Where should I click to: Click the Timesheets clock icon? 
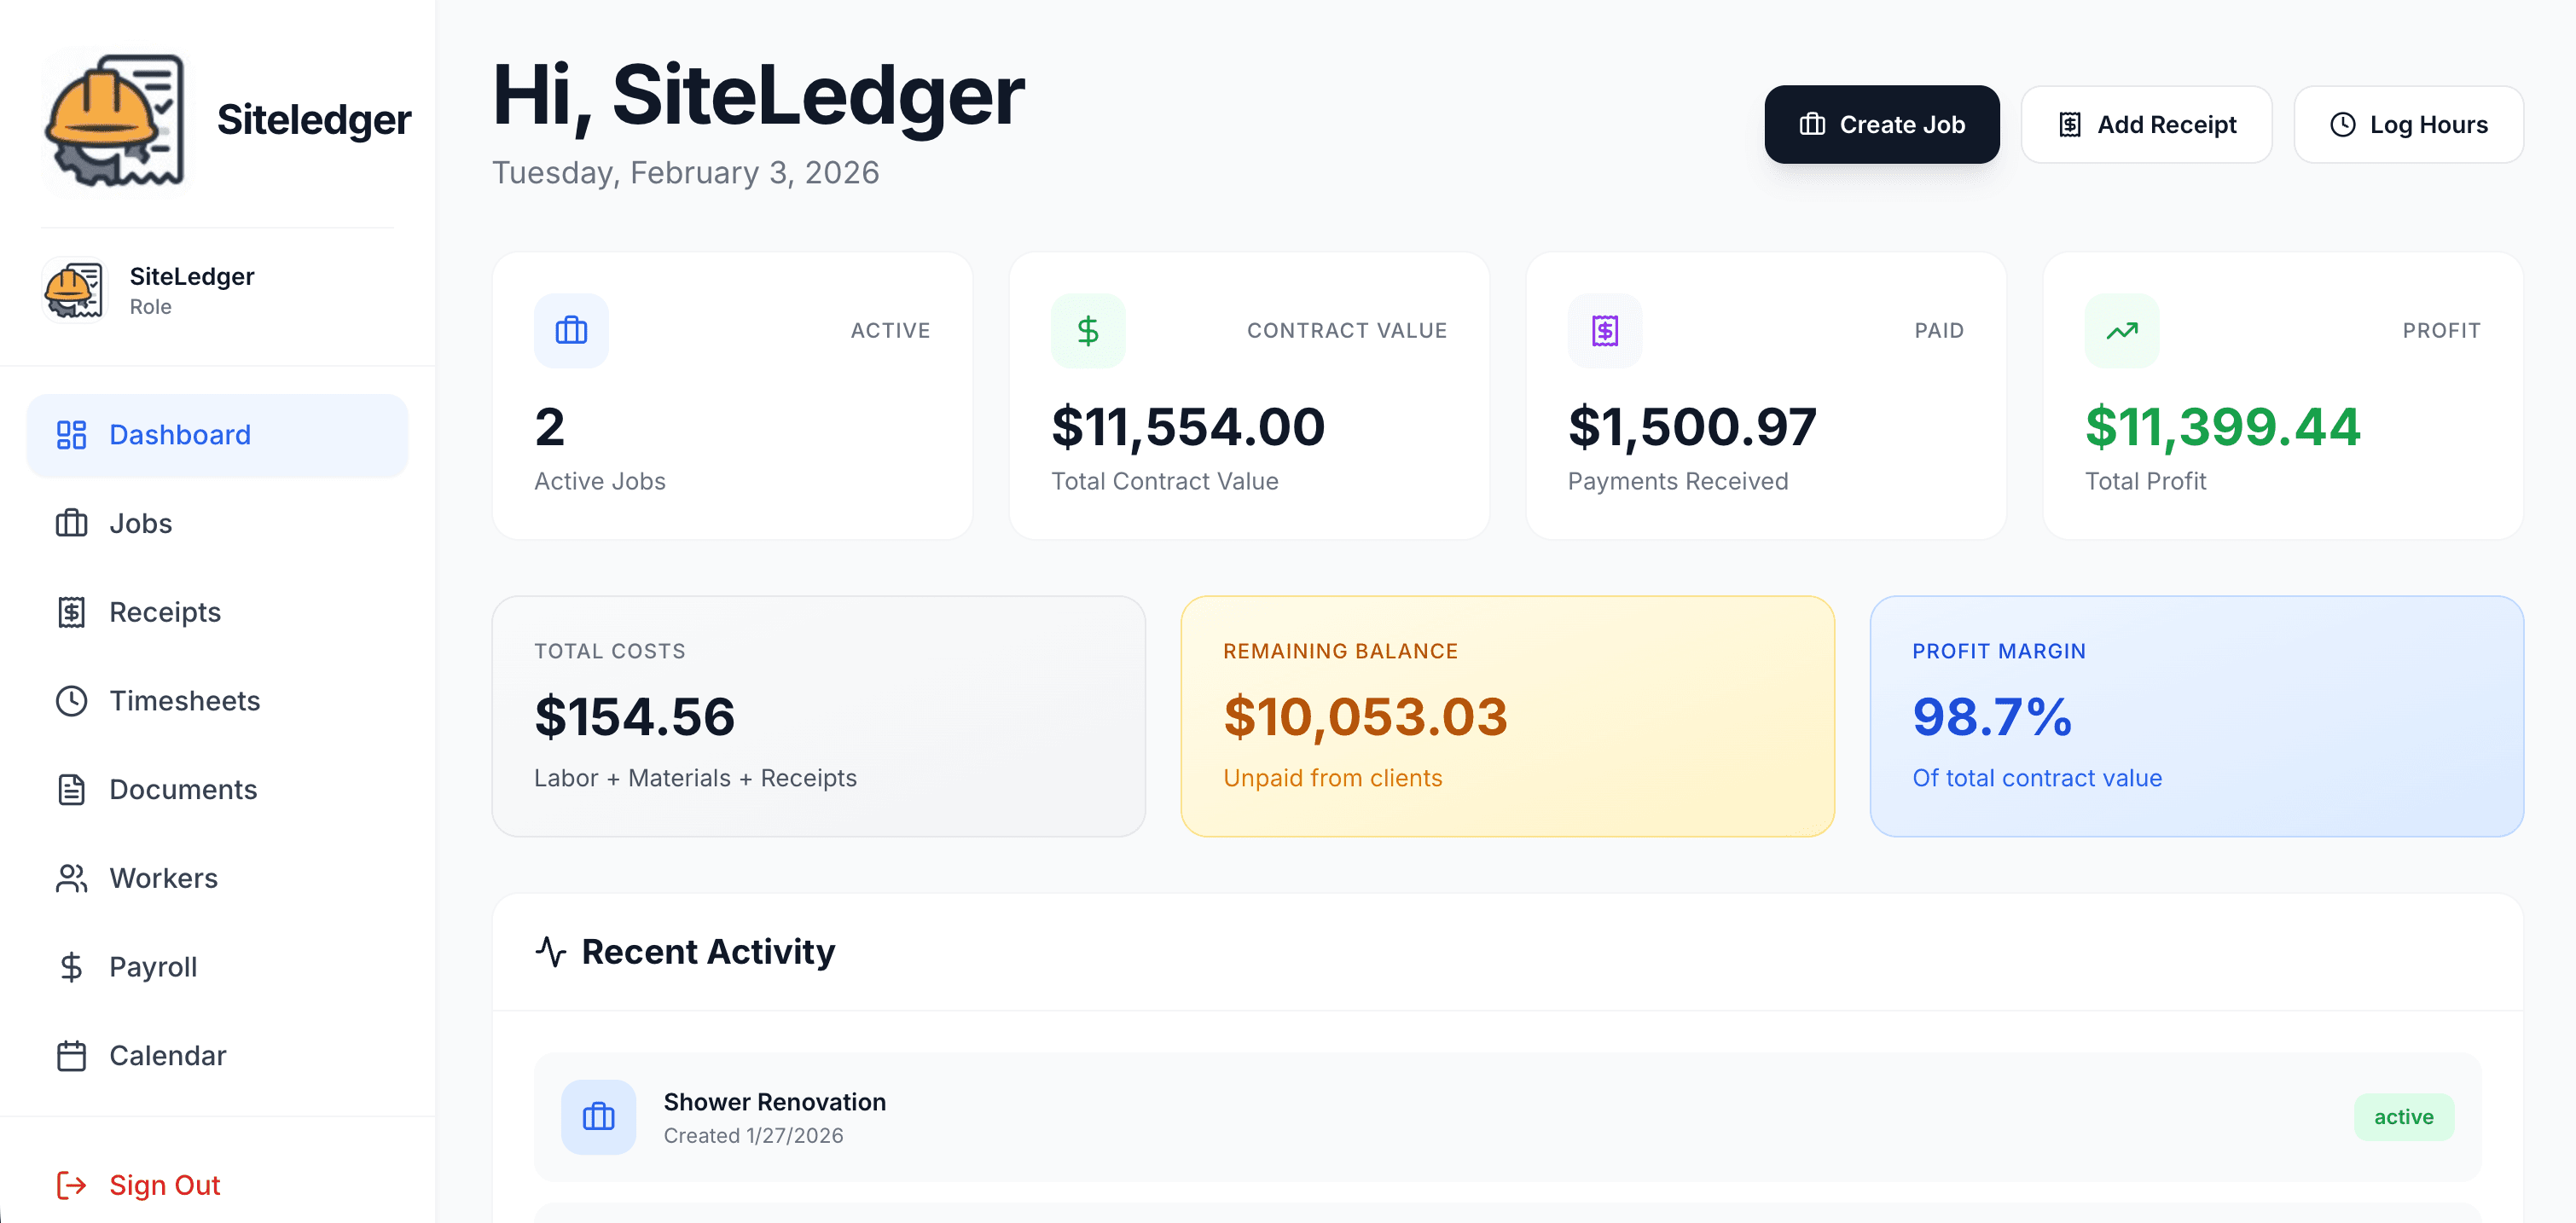(71, 700)
